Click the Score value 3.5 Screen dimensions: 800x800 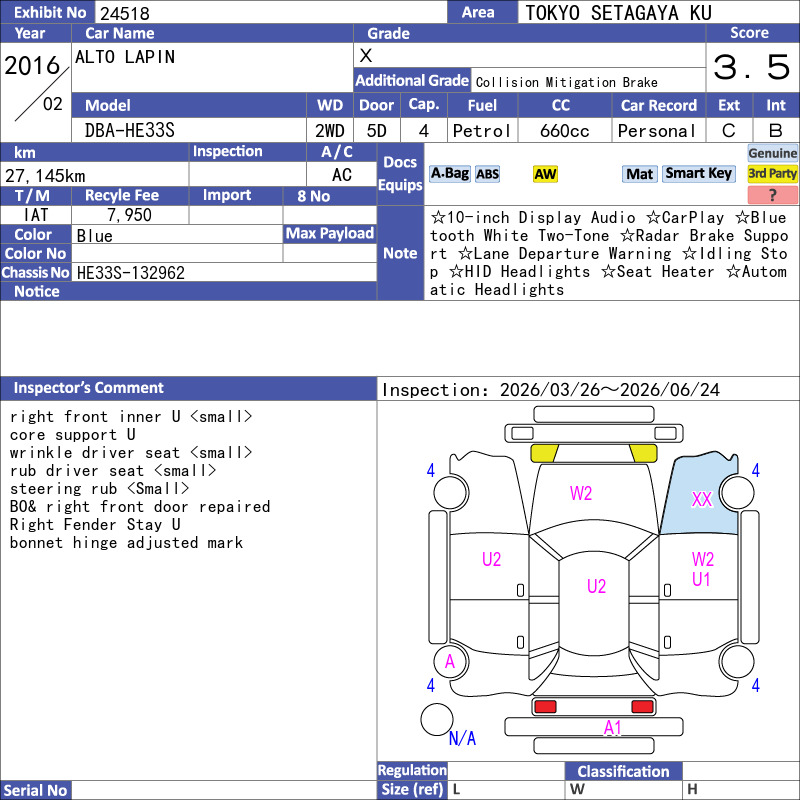[752, 67]
